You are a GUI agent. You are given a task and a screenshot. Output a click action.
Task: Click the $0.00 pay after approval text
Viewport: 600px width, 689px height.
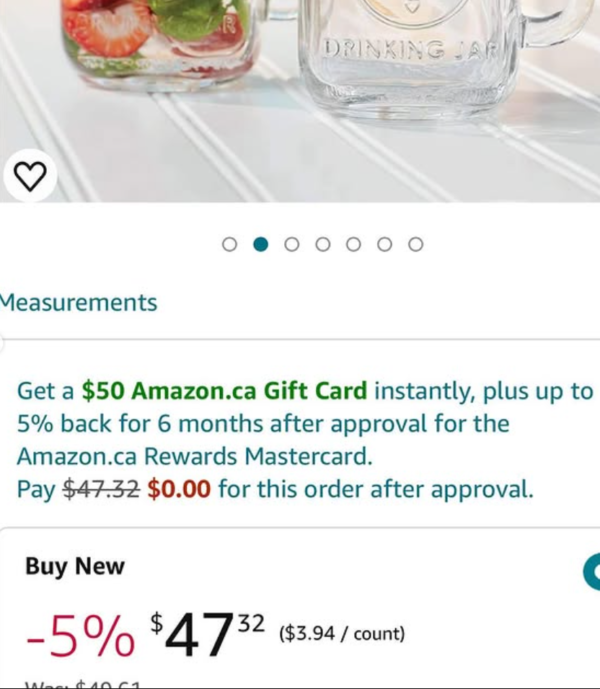click(x=179, y=489)
